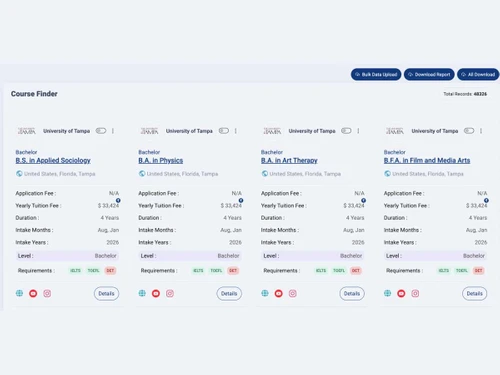Open YouTube icon on B.A. in Physics card

156,293
